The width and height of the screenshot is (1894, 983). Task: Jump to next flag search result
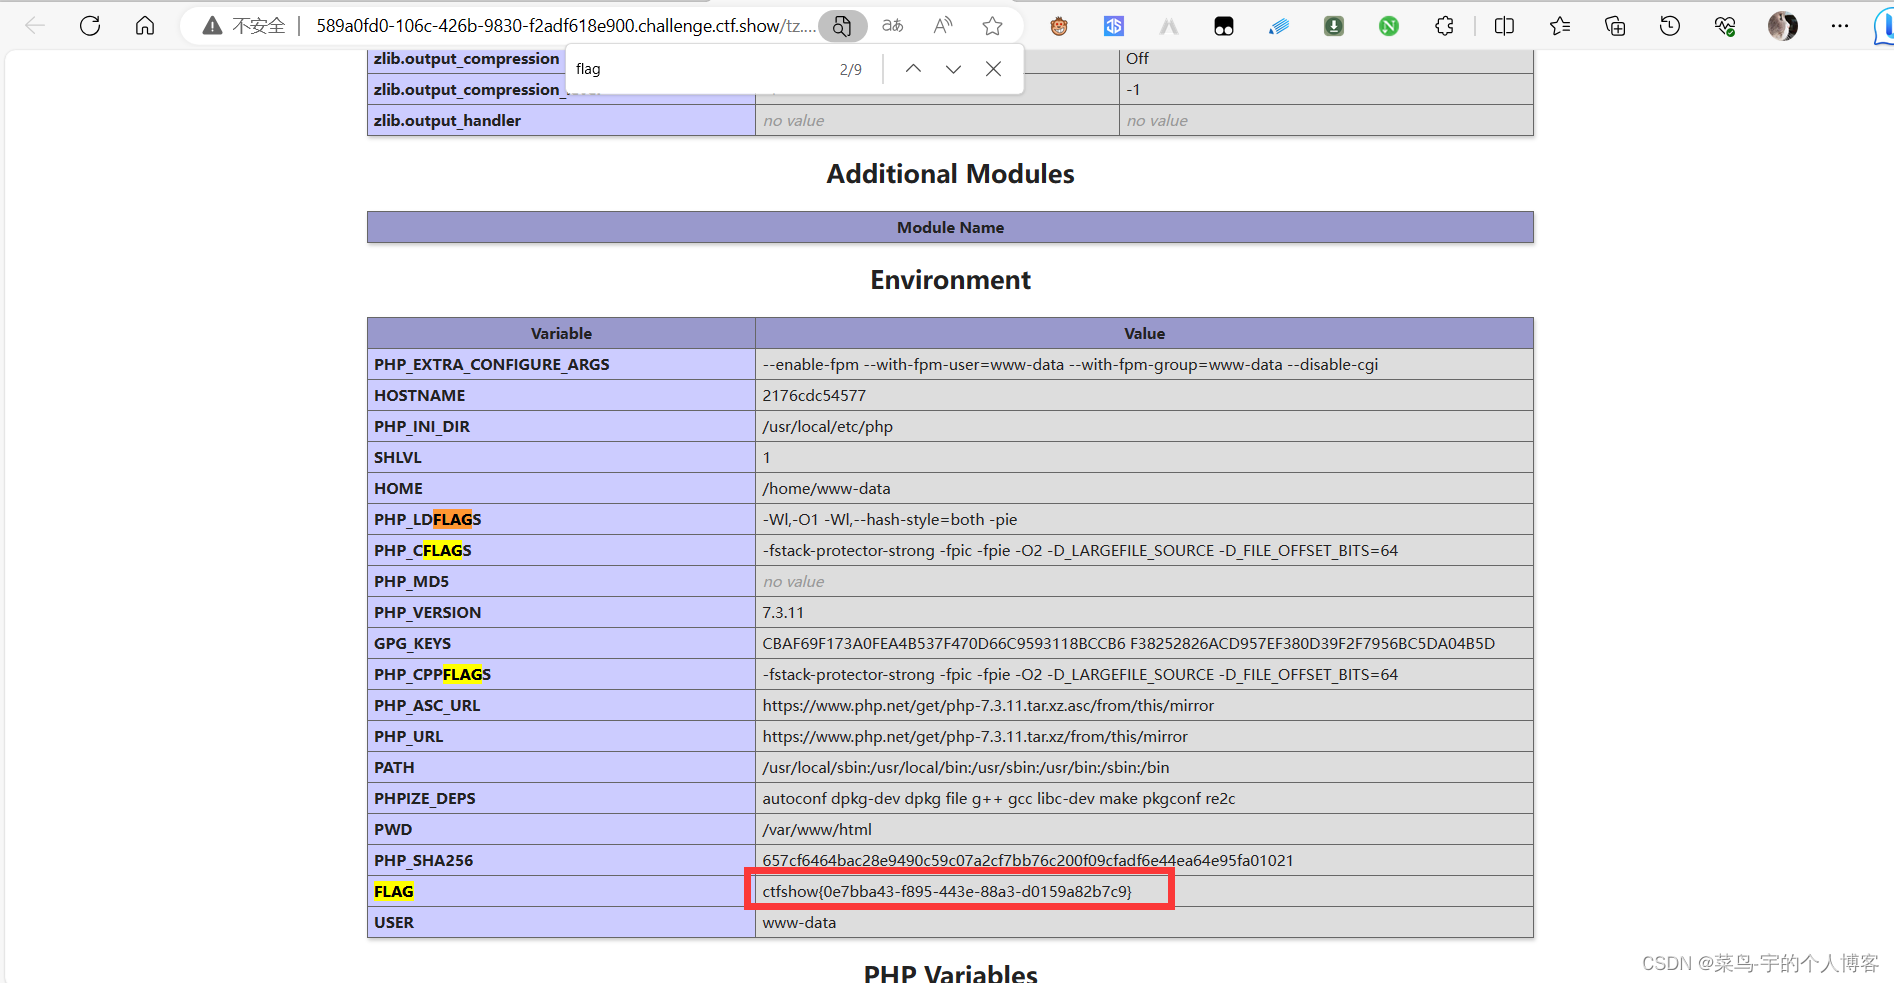click(952, 68)
